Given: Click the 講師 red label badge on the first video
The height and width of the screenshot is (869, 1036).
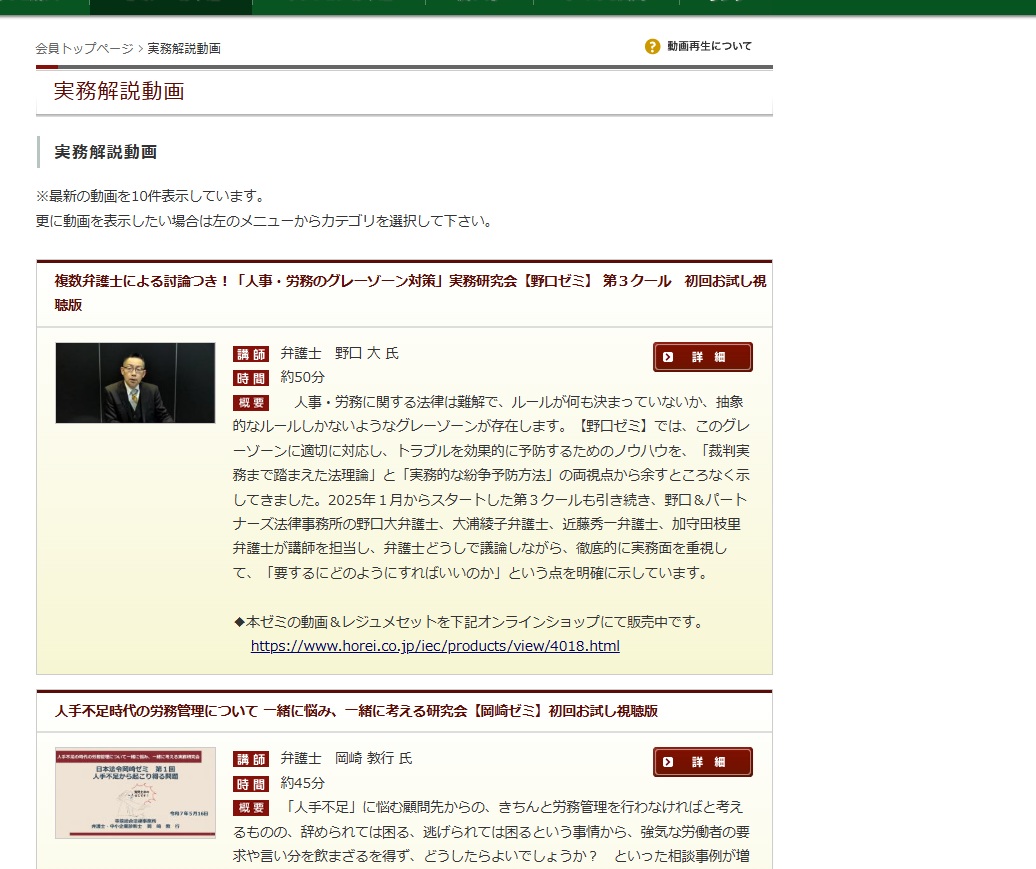Looking at the screenshot, I should (251, 353).
